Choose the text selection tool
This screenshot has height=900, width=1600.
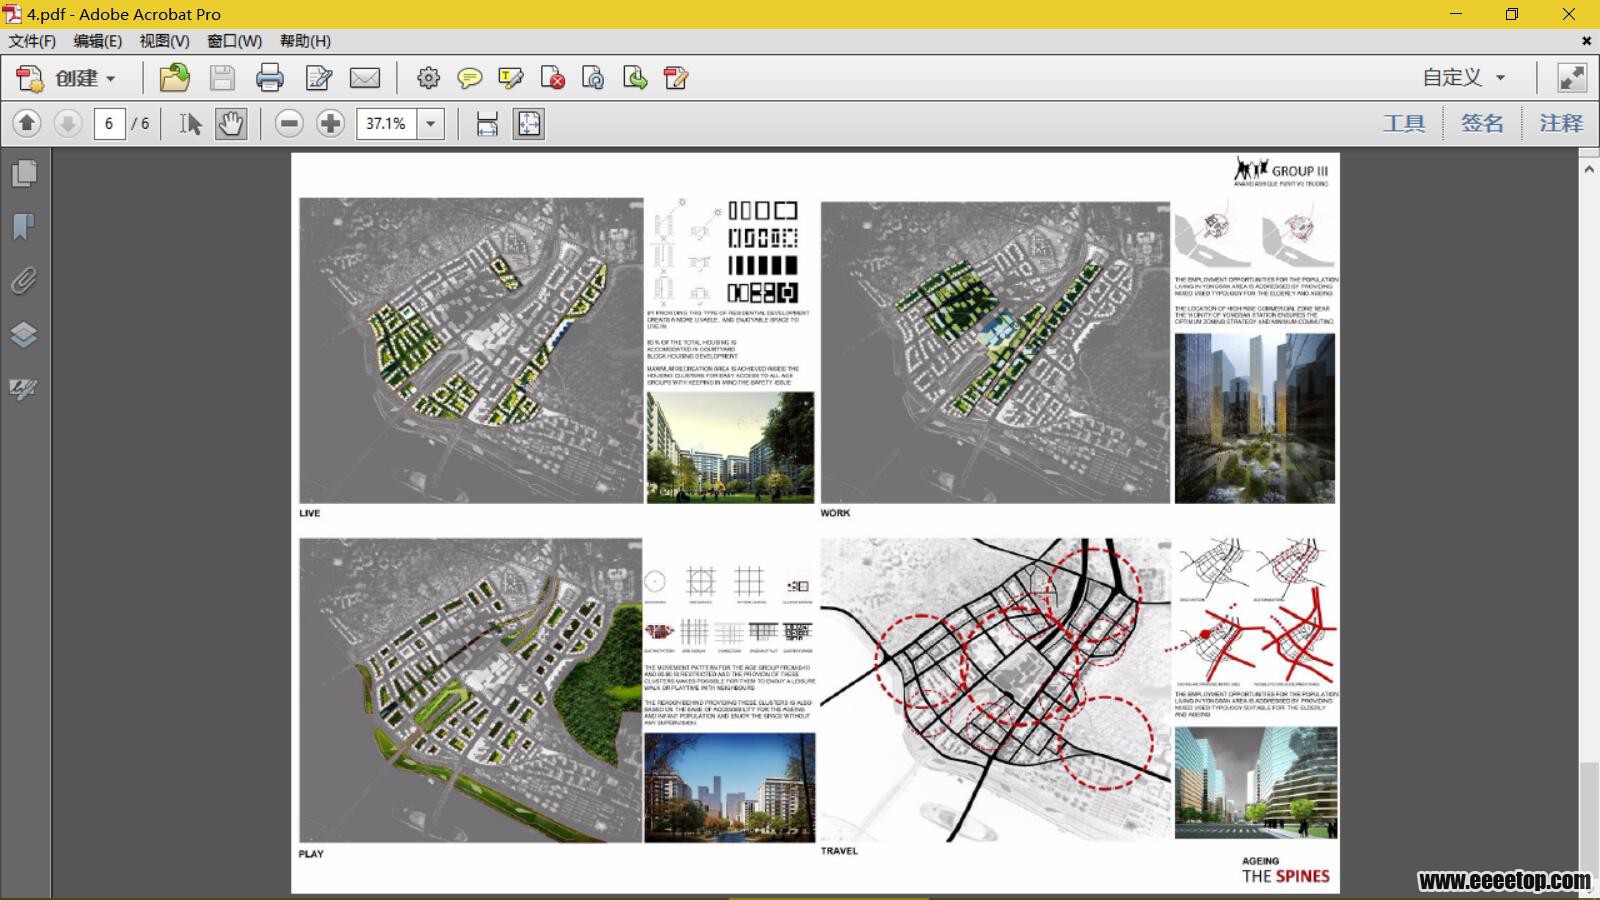point(190,123)
